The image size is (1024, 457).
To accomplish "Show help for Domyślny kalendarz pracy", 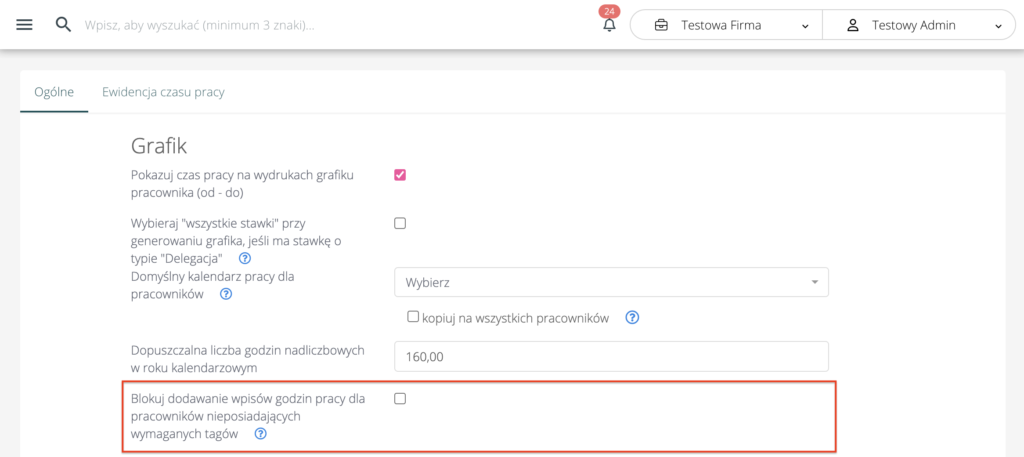I will [x=226, y=294].
